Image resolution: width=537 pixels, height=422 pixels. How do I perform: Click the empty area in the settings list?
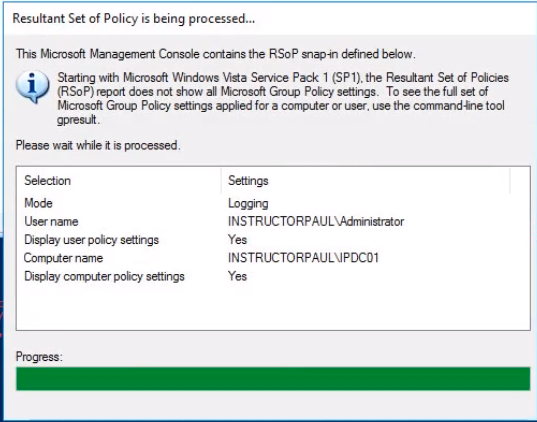point(273,307)
